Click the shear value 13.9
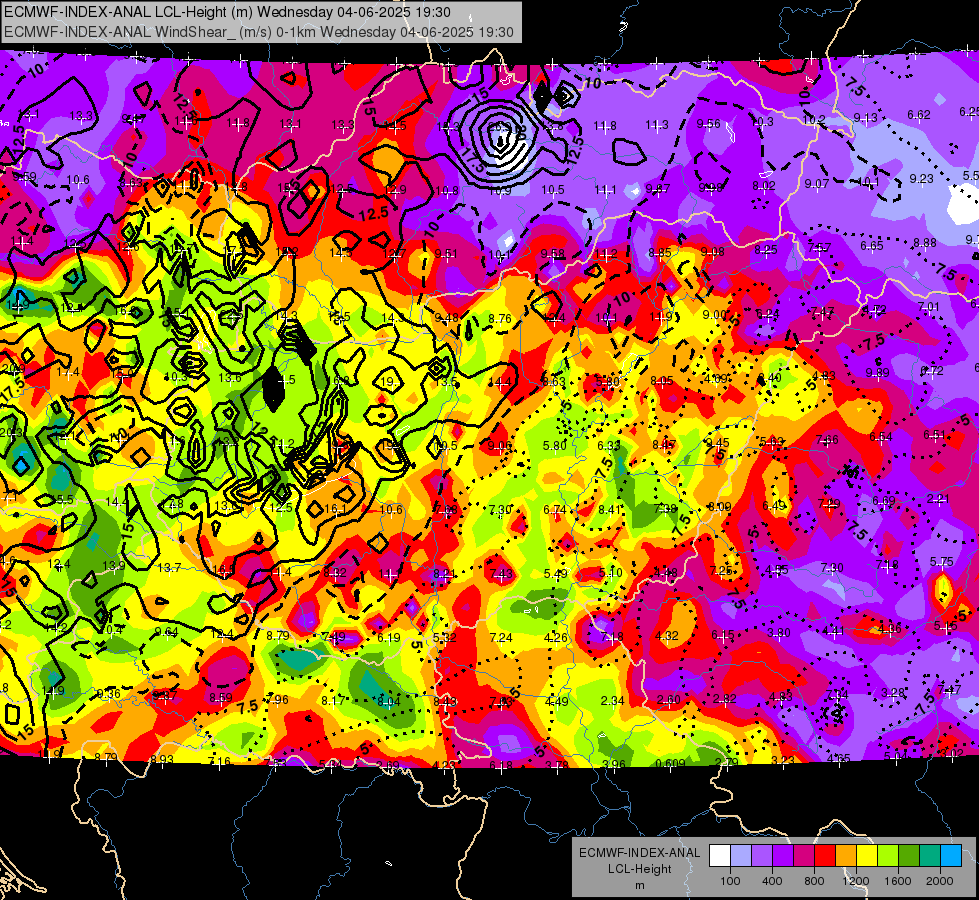The width and height of the screenshot is (979, 900). click(114, 566)
